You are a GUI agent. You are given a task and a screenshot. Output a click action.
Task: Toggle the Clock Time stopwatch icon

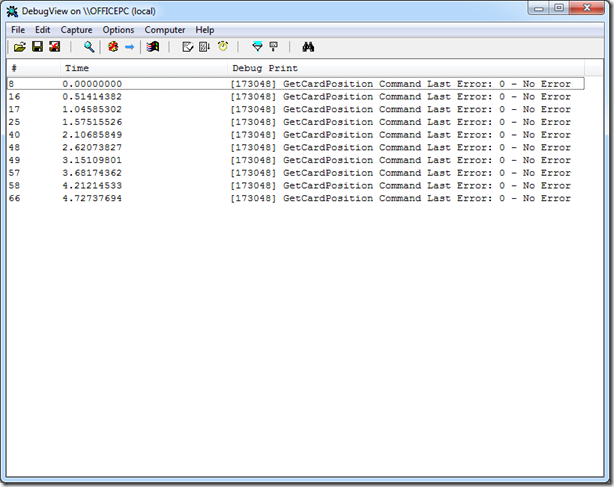(x=223, y=47)
